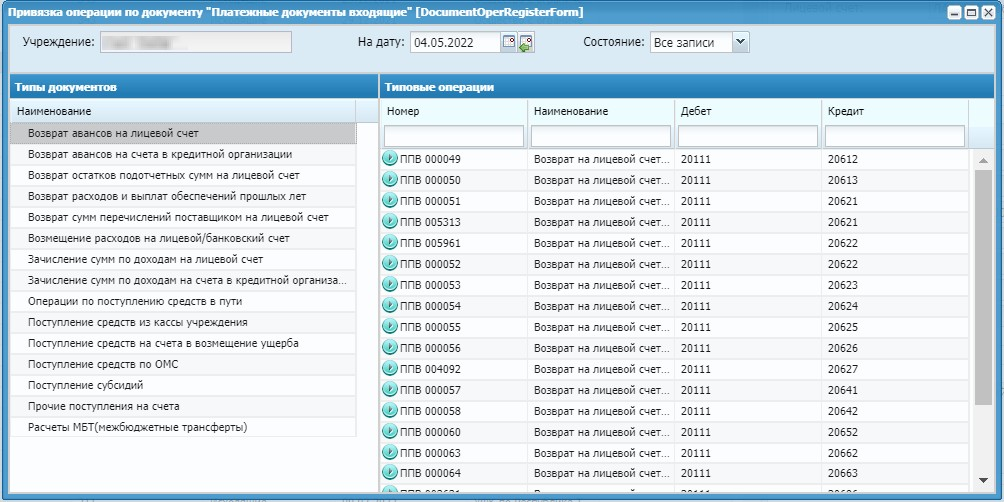
Task: Click debit cell 20111 in row ППВ 000060
Action: tap(748, 432)
